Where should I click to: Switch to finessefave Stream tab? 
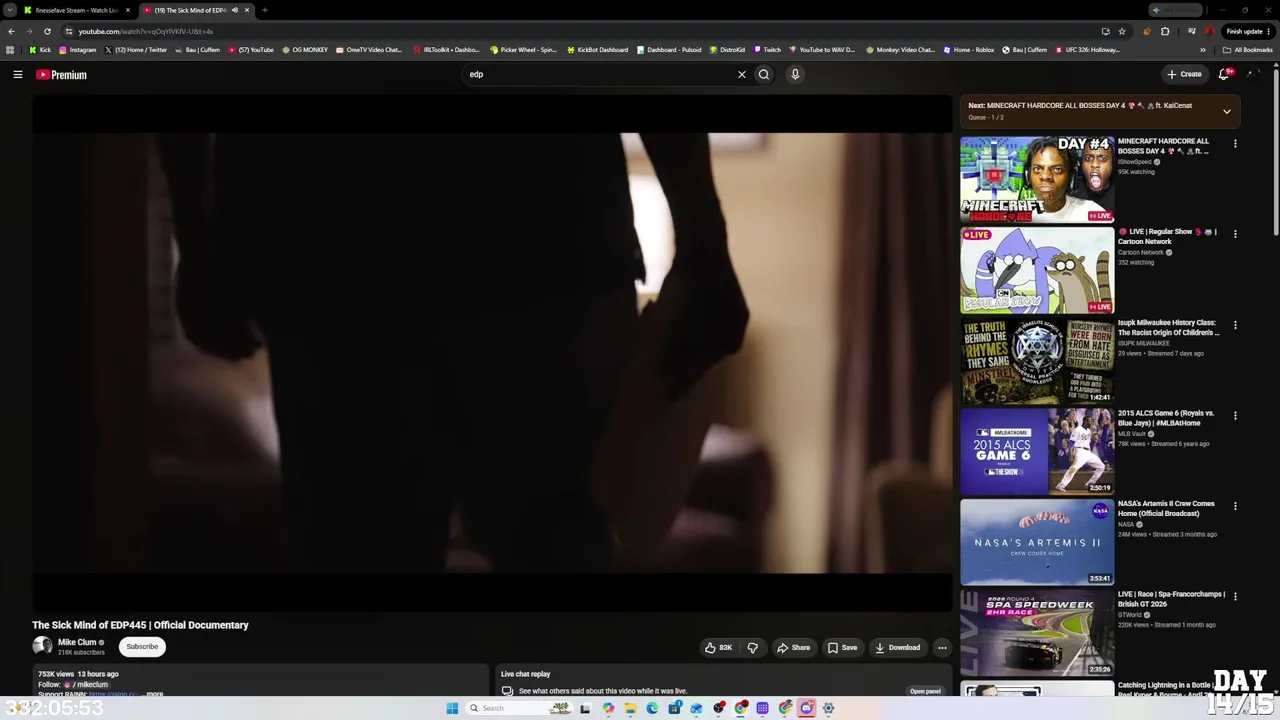76,10
